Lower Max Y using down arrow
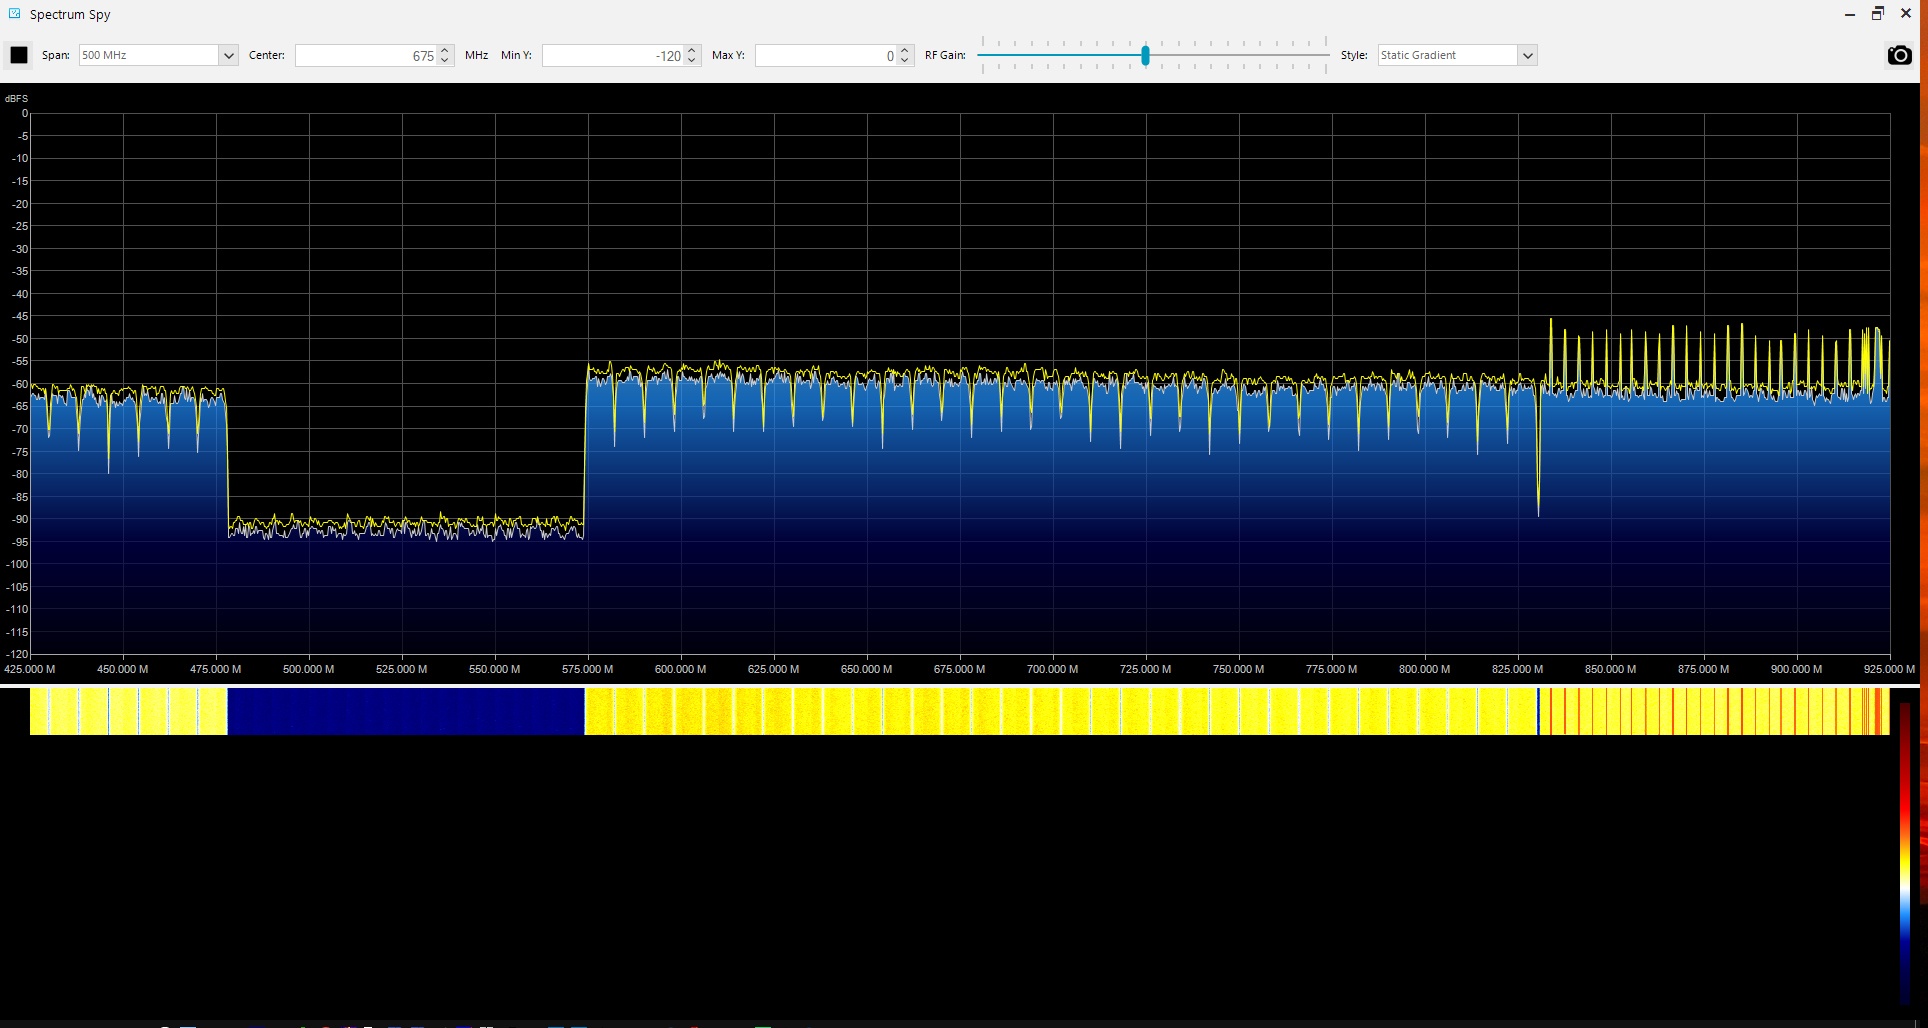Image resolution: width=1928 pixels, height=1028 pixels. [x=904, y=60]
